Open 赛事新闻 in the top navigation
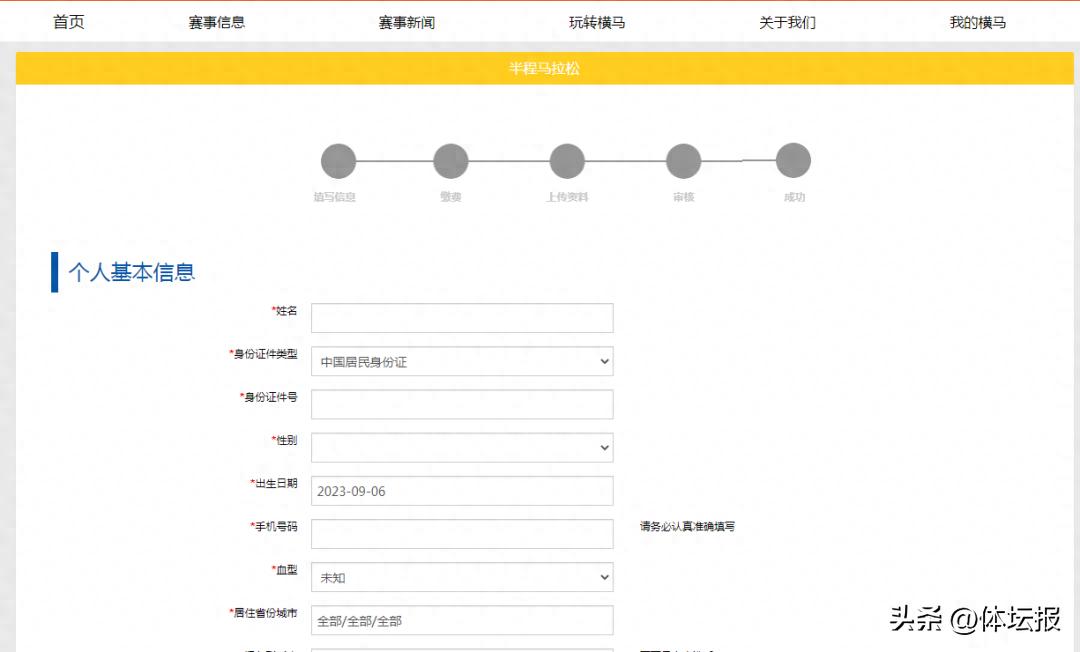Image resolution: width=1080 pixels, height=652 pixels. tap(407, 22)
